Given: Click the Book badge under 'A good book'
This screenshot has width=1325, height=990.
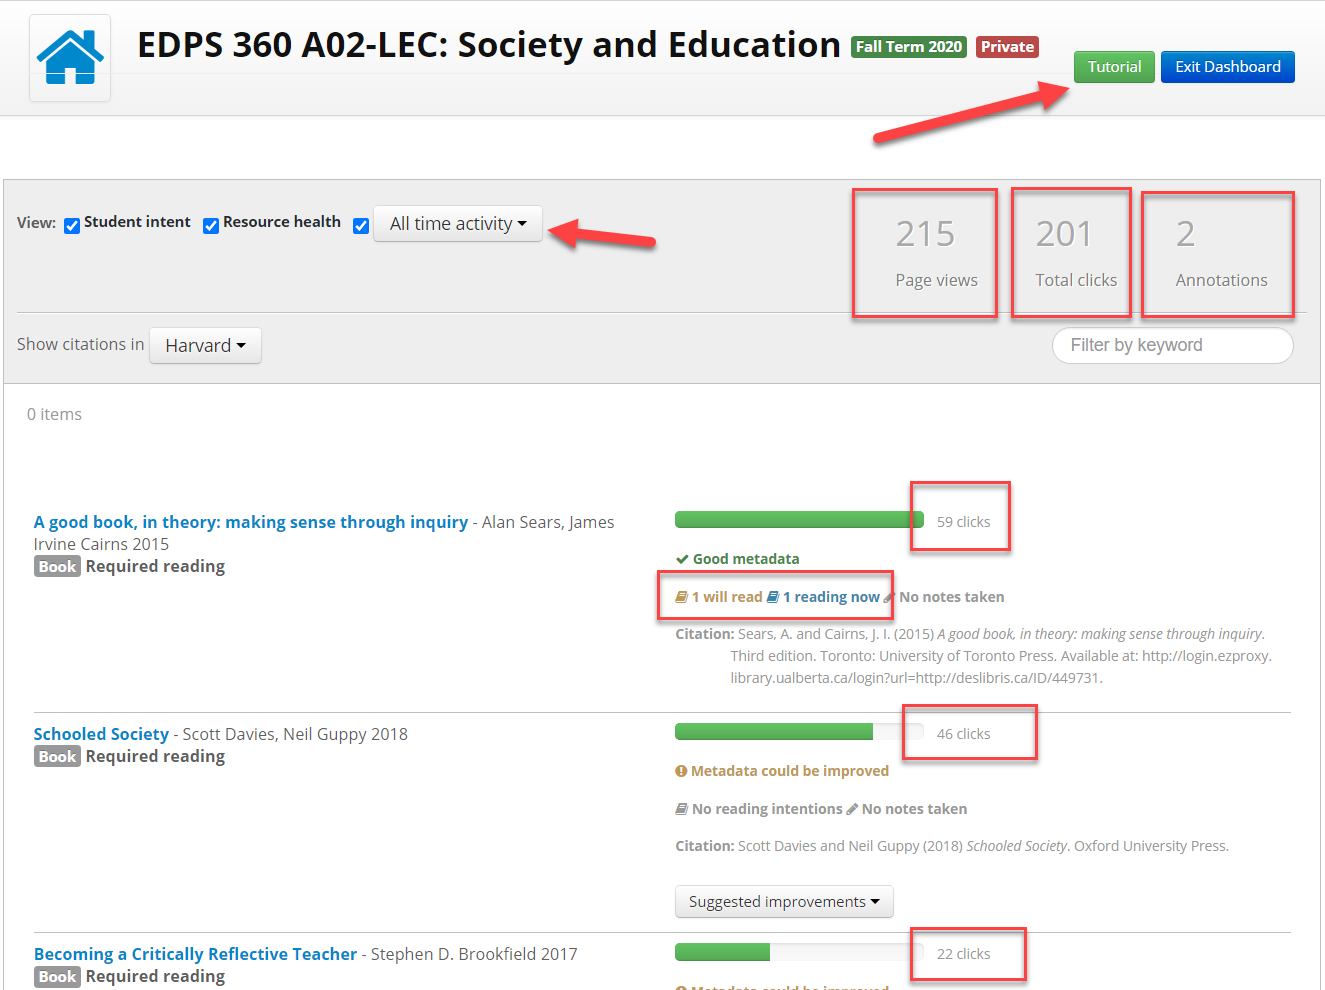Looking at the screenshot, I should point(57,567).
